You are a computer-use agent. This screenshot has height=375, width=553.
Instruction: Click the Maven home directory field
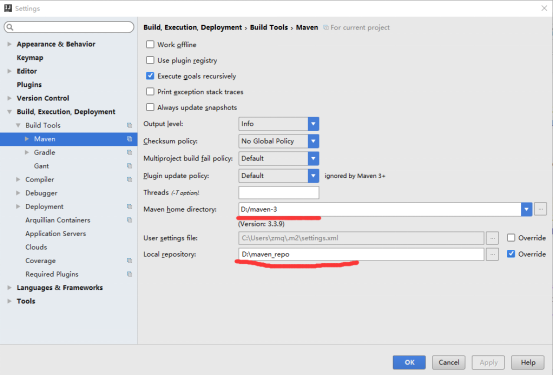[x=380, y=209]
